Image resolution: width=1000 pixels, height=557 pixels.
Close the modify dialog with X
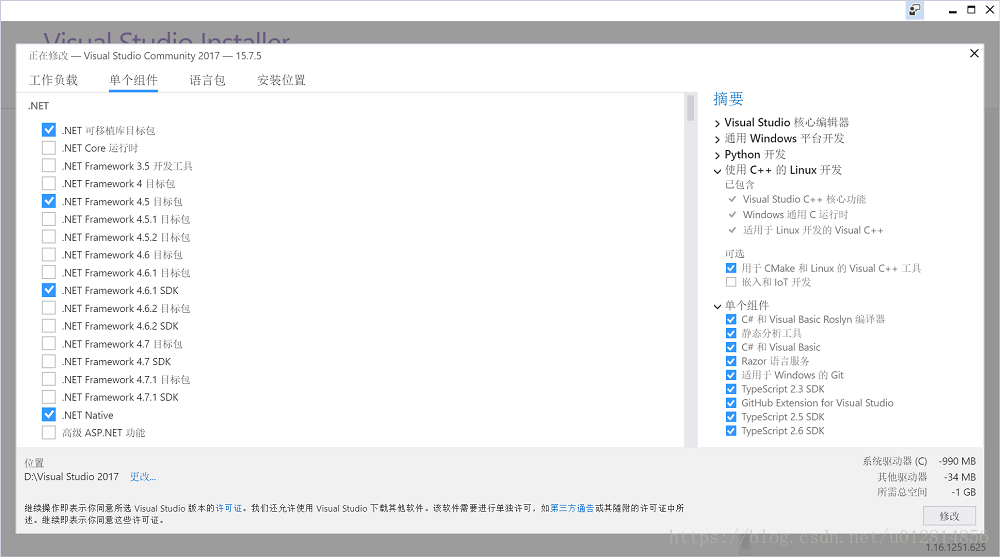[x=974, y=54]
